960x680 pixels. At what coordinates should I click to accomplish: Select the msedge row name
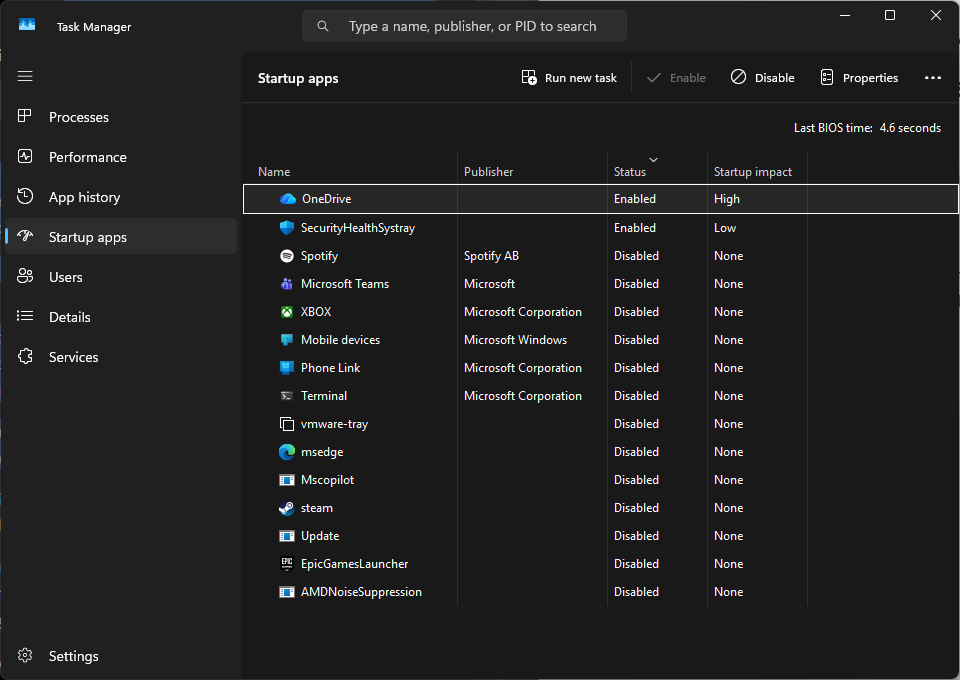322,452
